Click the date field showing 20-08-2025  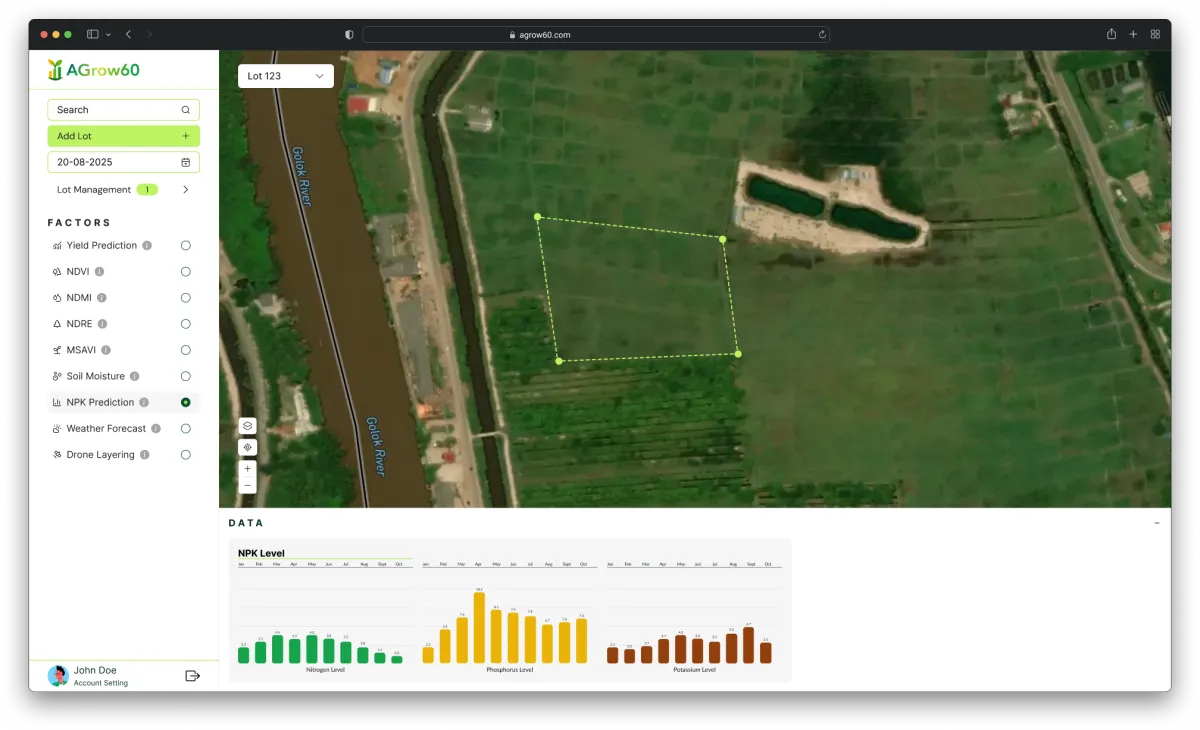[x=123, y=162]
